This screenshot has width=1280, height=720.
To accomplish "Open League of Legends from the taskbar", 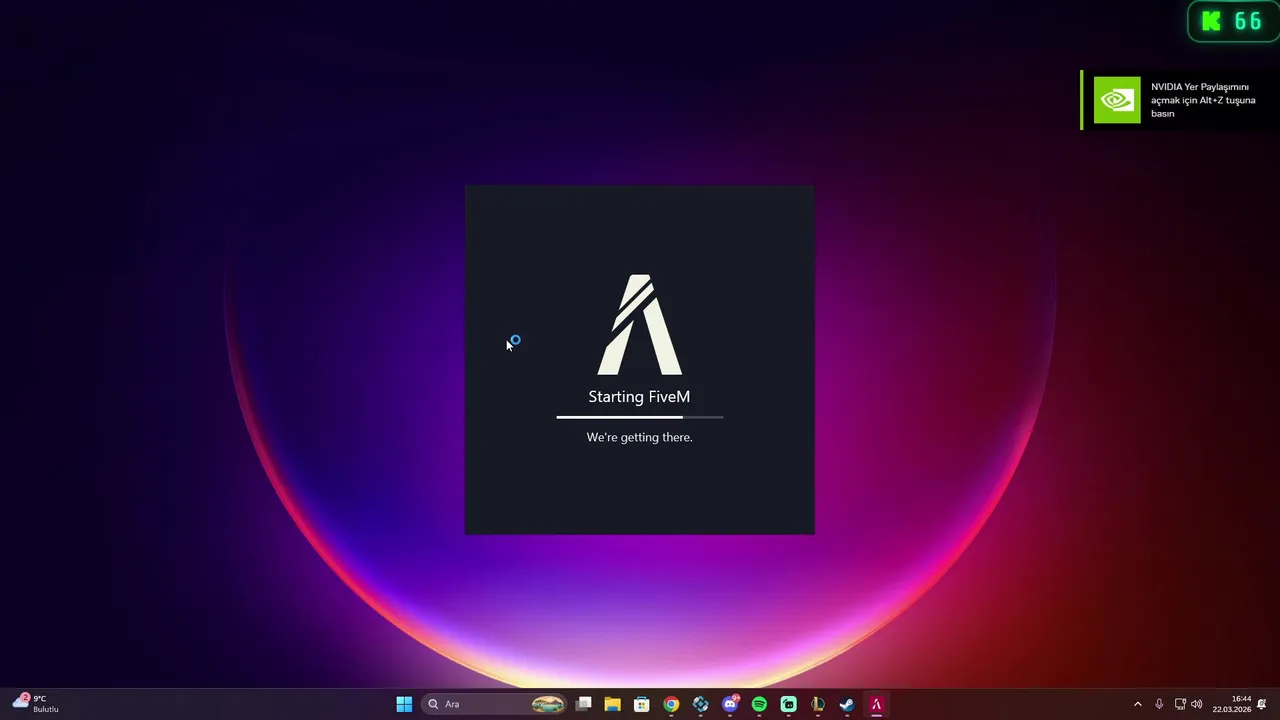I will (x=818, y=704).
